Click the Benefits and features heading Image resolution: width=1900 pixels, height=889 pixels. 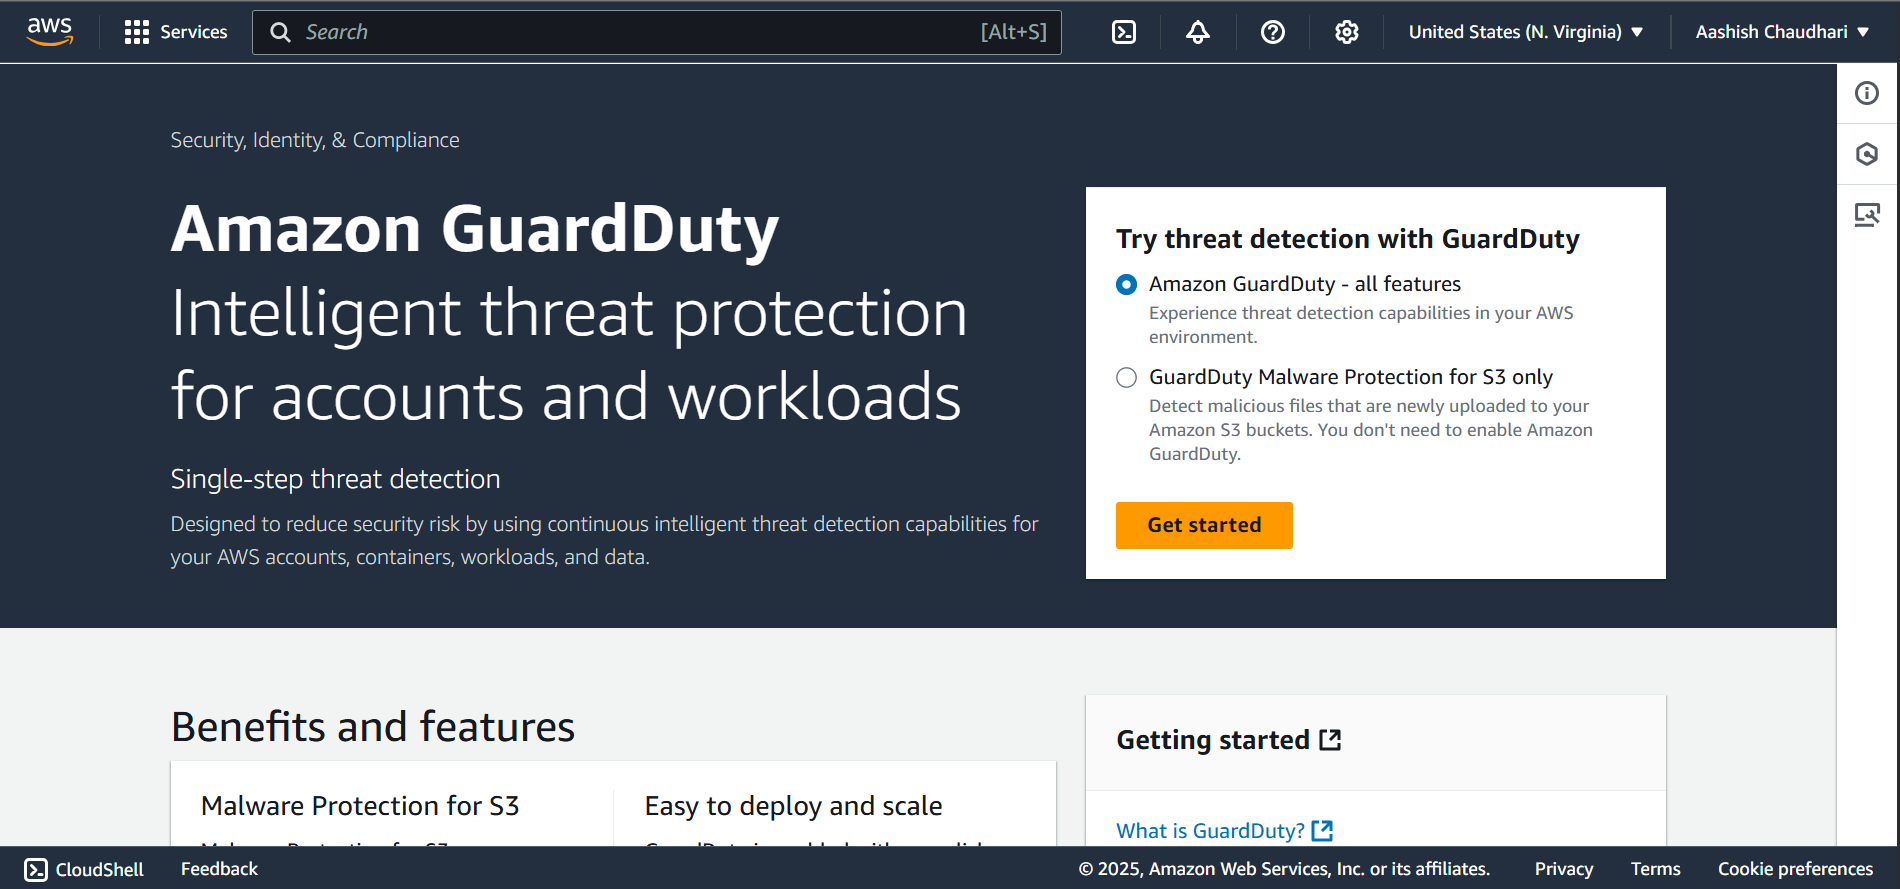[373, 727]
